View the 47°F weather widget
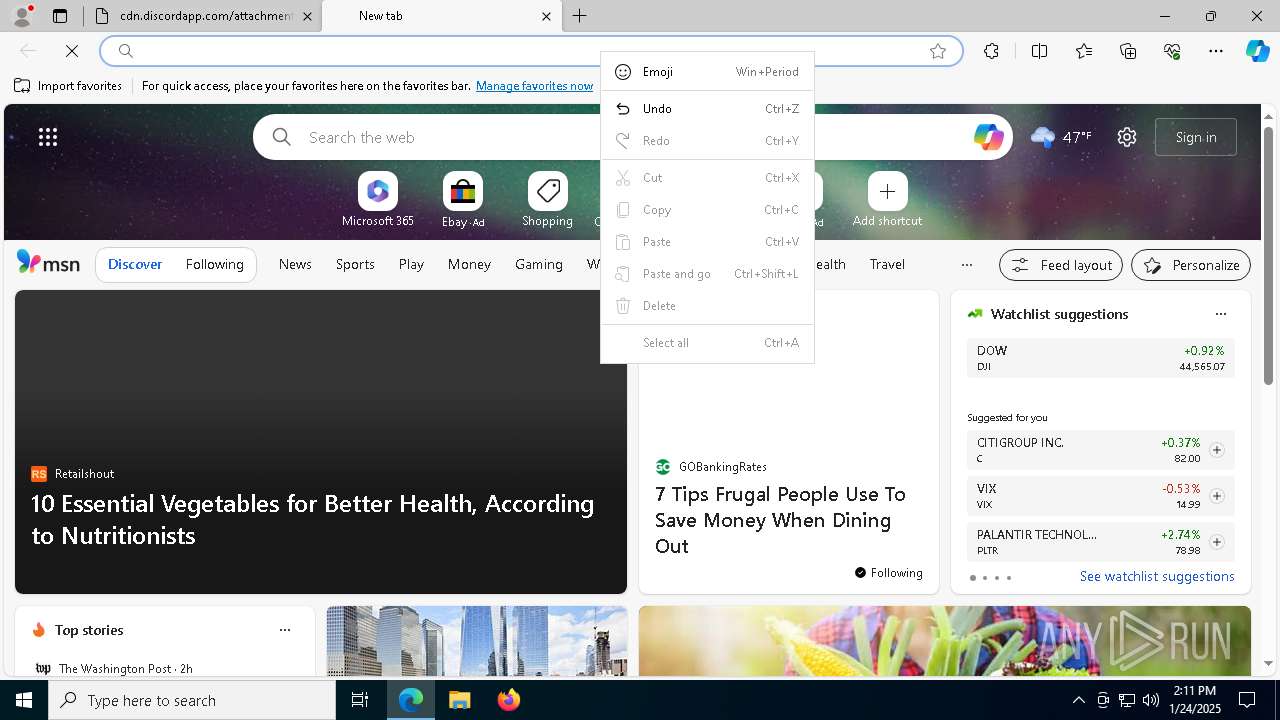The height and width of the screenshot is (720, 1280). click(1061, 137)
